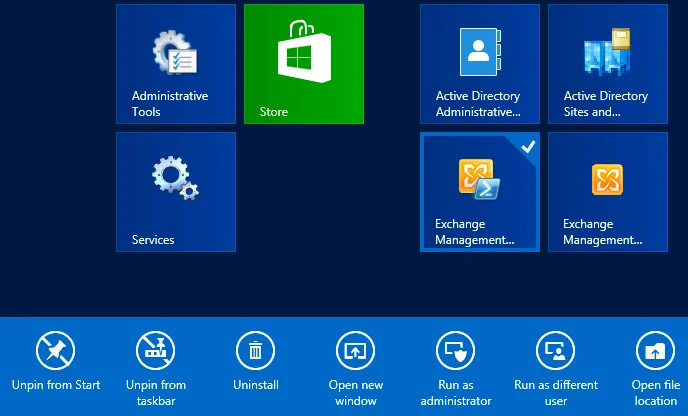The width and height of the screenshot is (688, 416).
Task: Deselect the checked Exchange Management Shell tile
Action: point(480,192)
